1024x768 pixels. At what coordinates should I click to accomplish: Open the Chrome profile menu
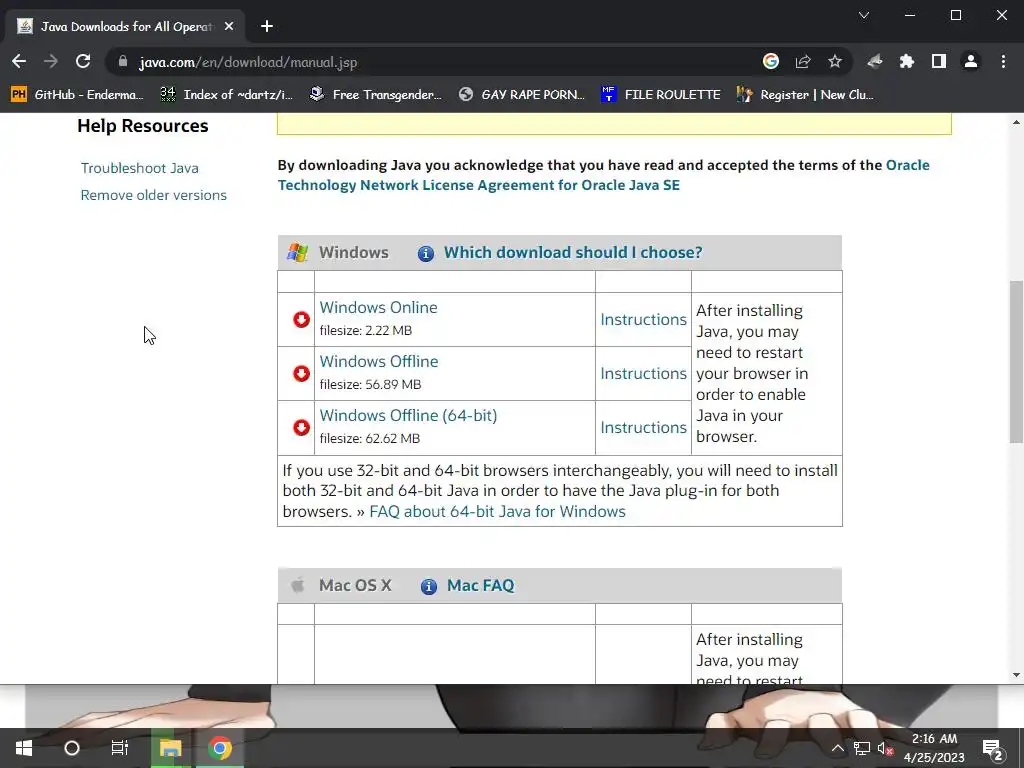click(970, 61)
